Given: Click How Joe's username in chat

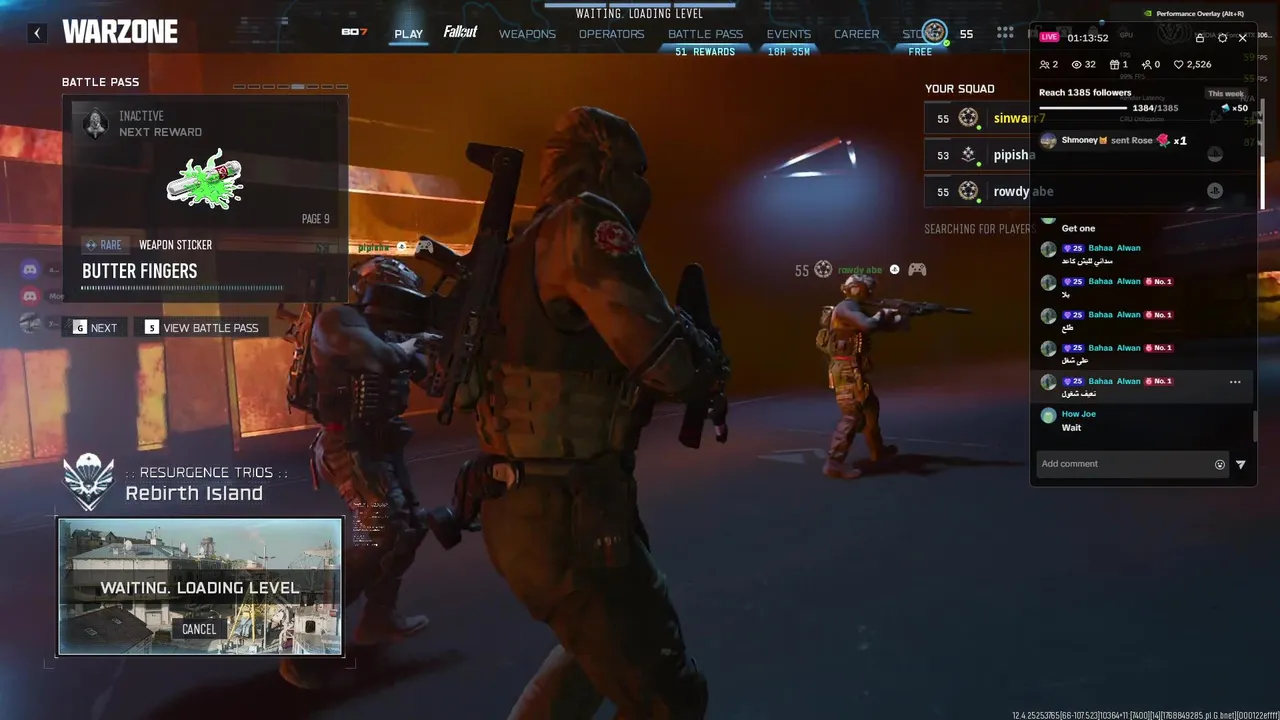Looking at the screenshot, I should [x=1078, y=414].
